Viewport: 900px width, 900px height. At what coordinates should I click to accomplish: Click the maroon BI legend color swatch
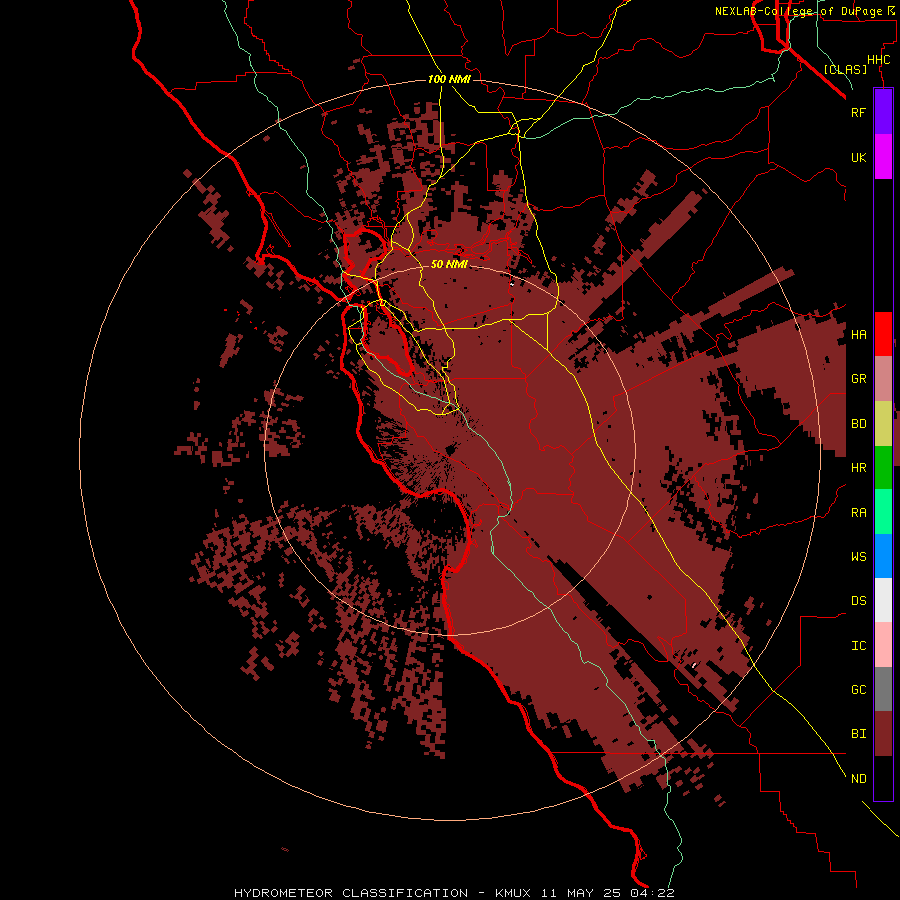883,734
